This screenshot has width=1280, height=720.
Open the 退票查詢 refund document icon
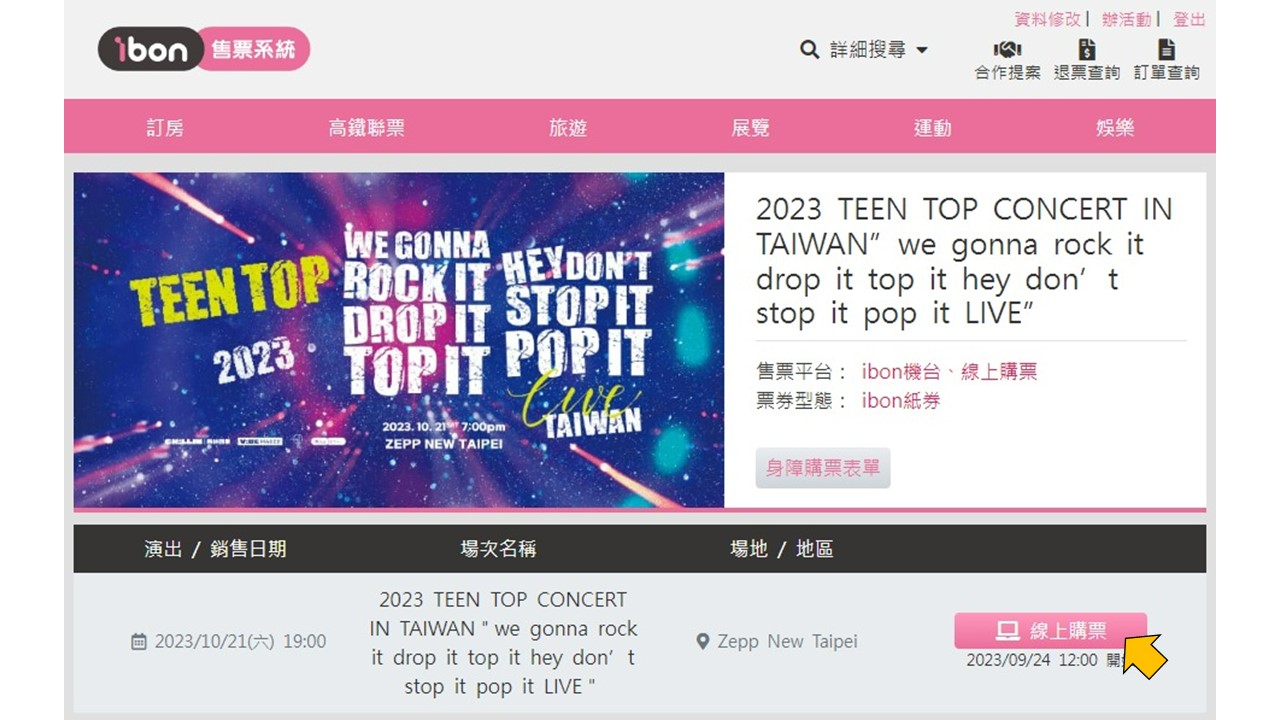[1087, 49]
